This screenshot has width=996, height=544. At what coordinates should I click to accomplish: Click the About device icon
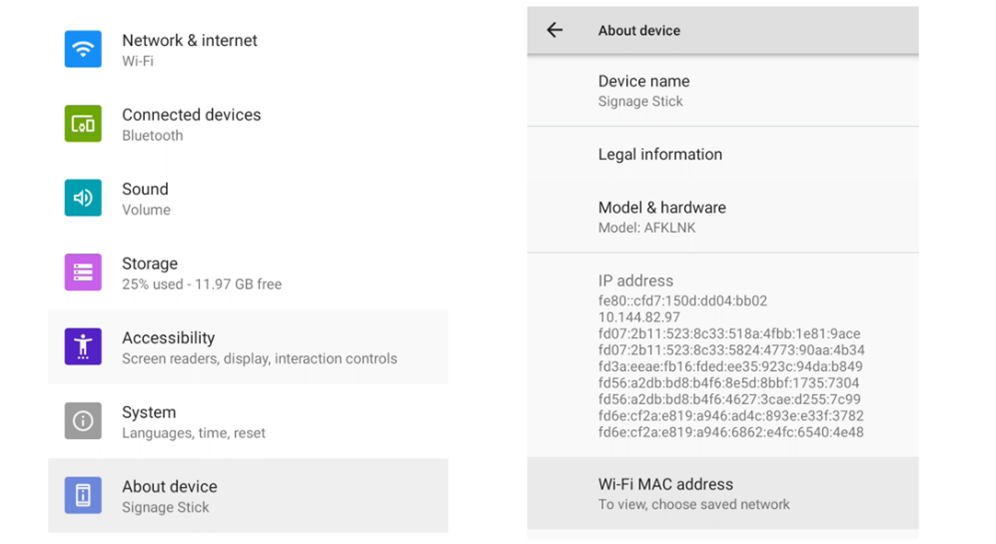click(83, 495)
